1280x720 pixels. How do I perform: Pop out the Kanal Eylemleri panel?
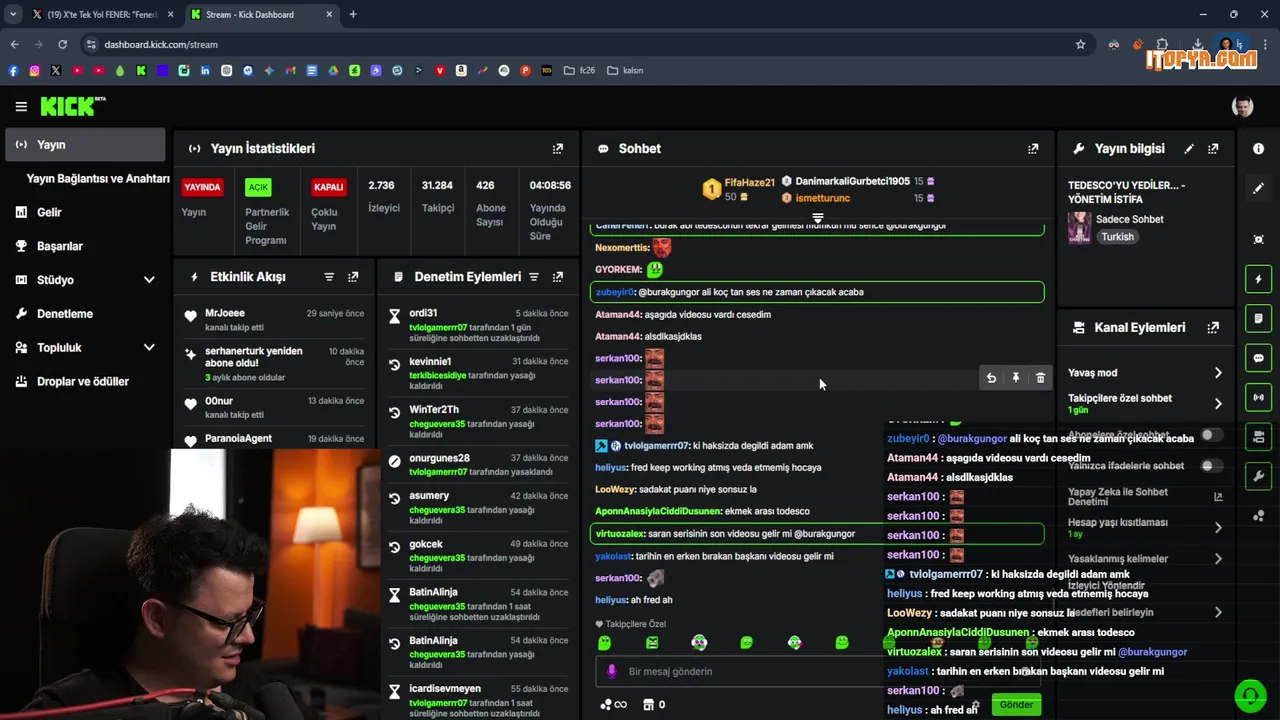point(1213,327)
